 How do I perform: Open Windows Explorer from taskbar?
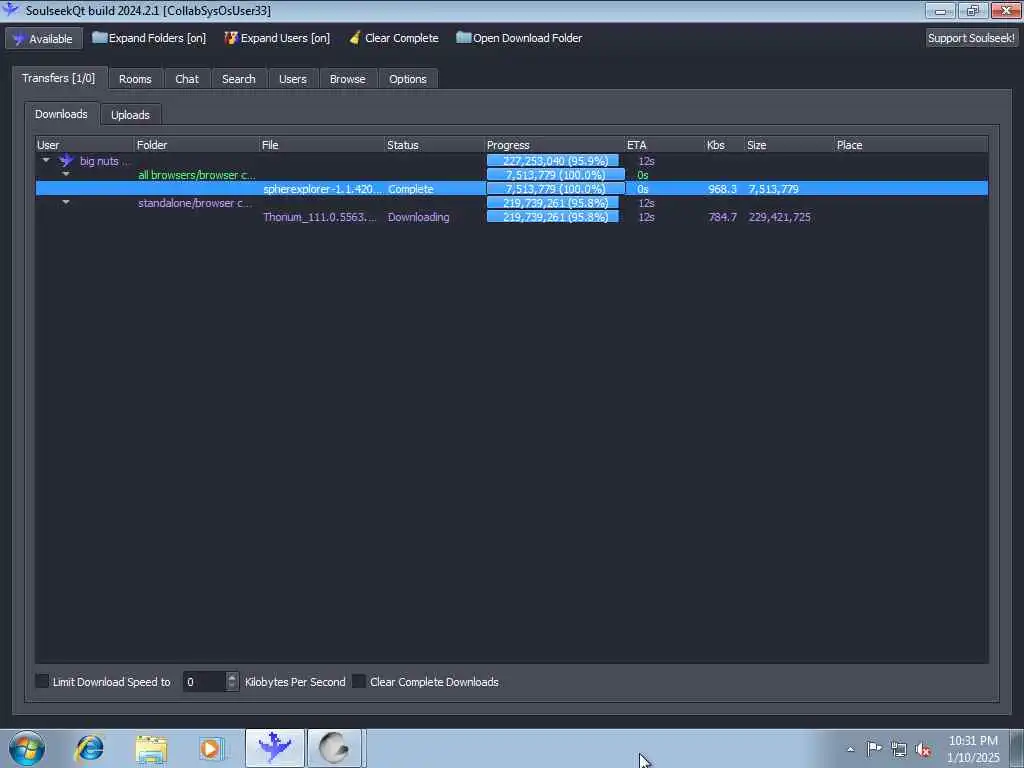tap(152, 748)
